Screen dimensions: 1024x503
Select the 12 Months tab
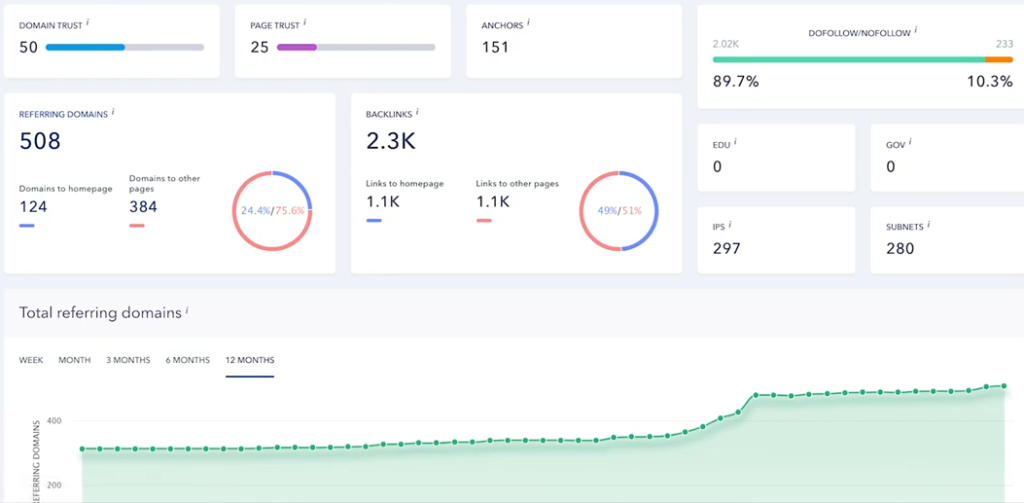(250, 360)
